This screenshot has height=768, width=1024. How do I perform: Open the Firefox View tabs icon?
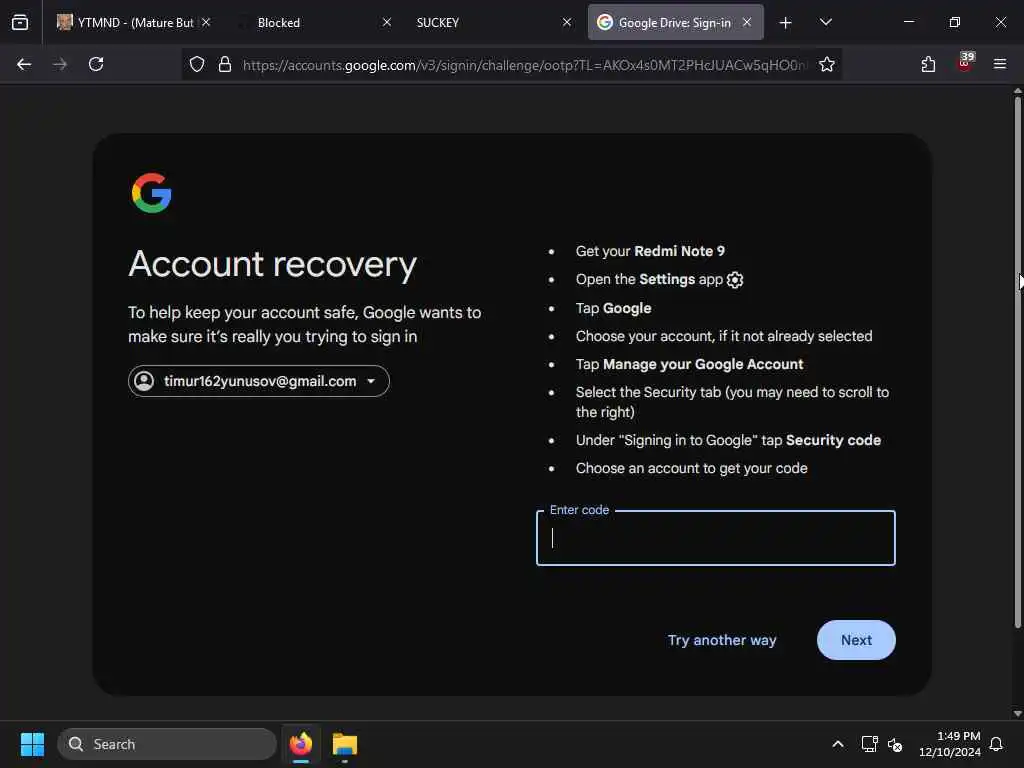pyautogui.click(x=20, y=22)
